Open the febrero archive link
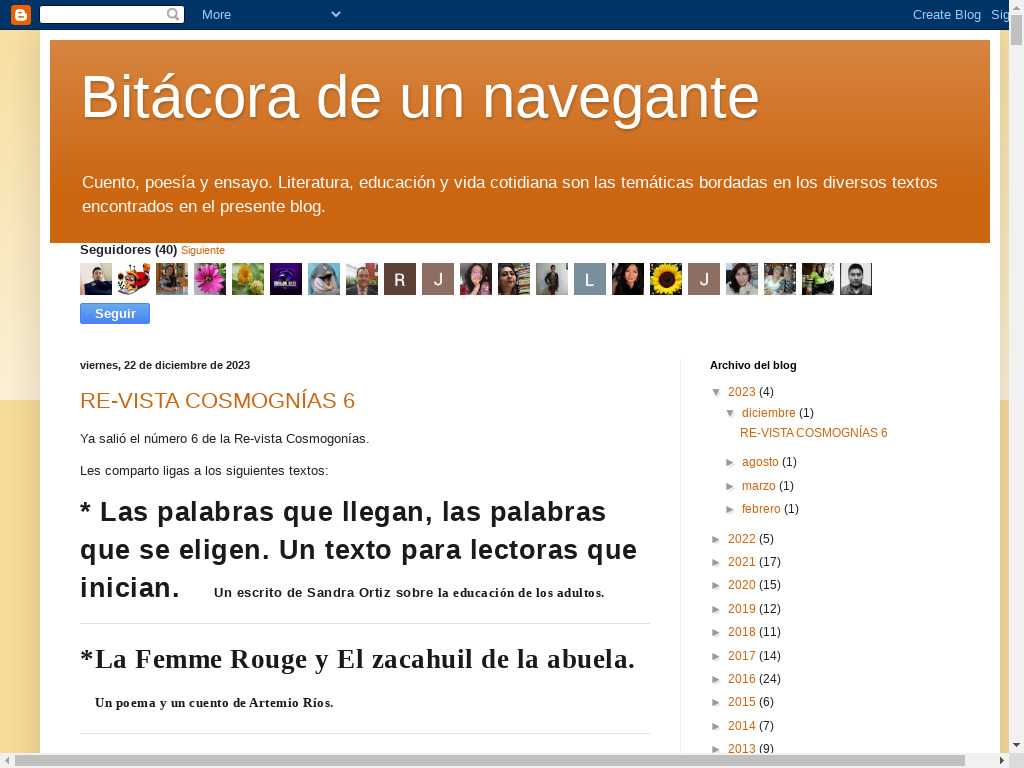The image size is (1024, 768). (x=761, y=509)
